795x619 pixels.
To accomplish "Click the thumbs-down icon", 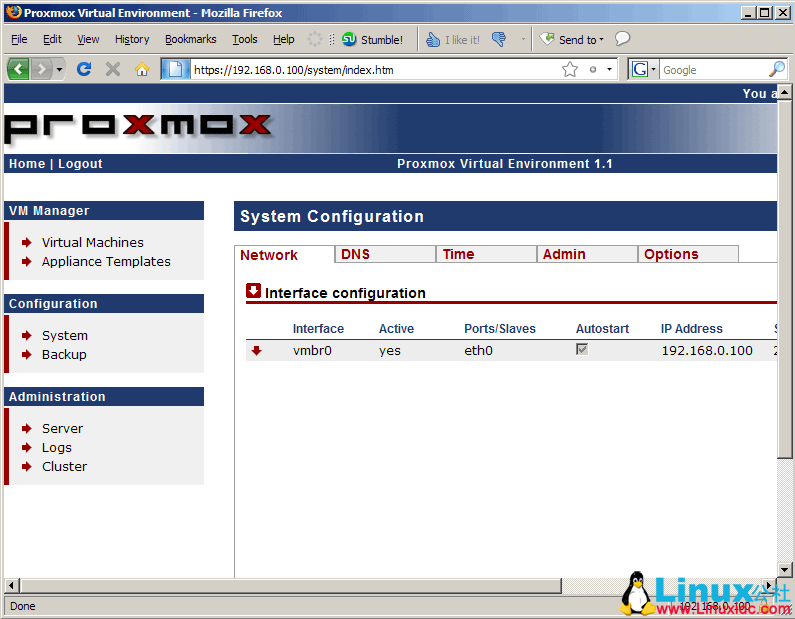I will point(499,39).
